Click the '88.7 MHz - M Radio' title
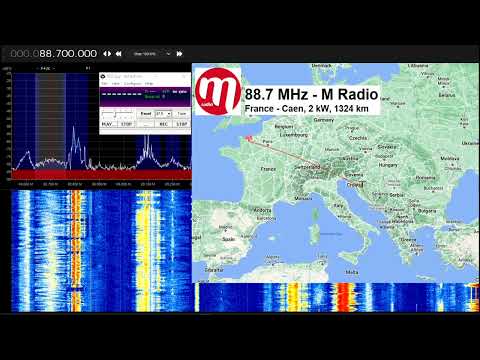Screen dimensions: 480x360 coord(311,94)
